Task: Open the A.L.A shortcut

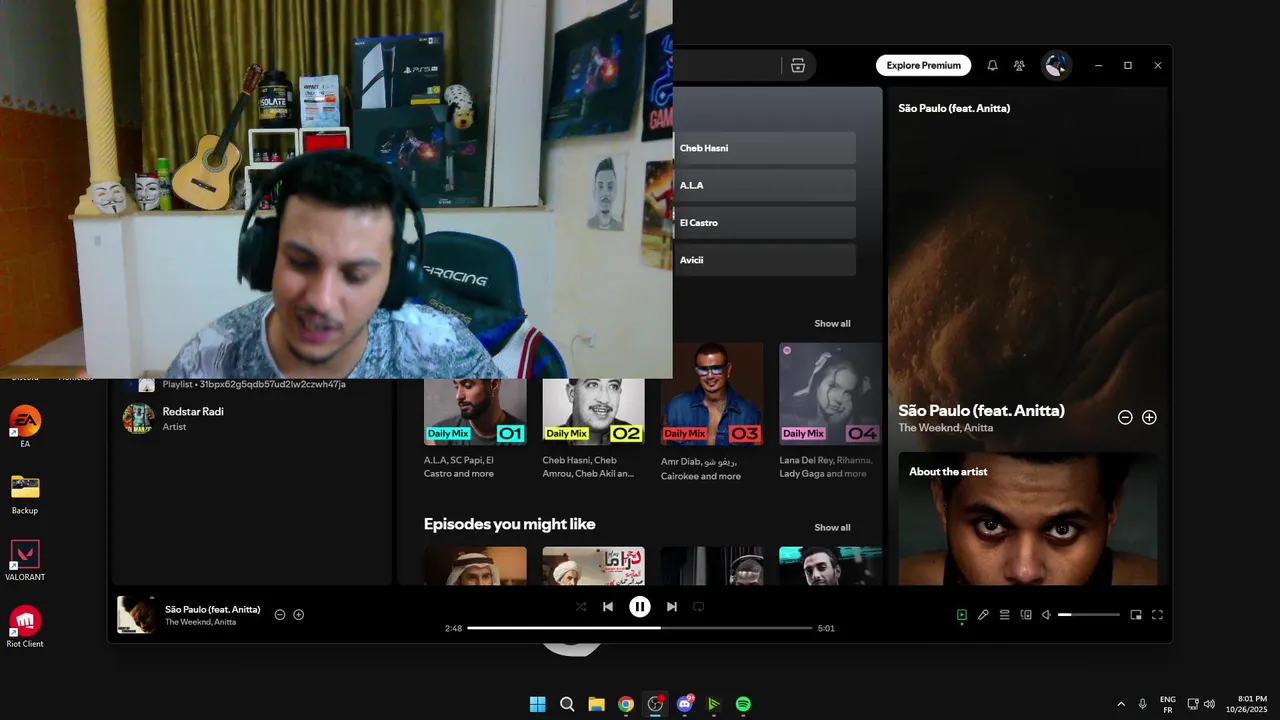Action: click(x=765, y=185)
